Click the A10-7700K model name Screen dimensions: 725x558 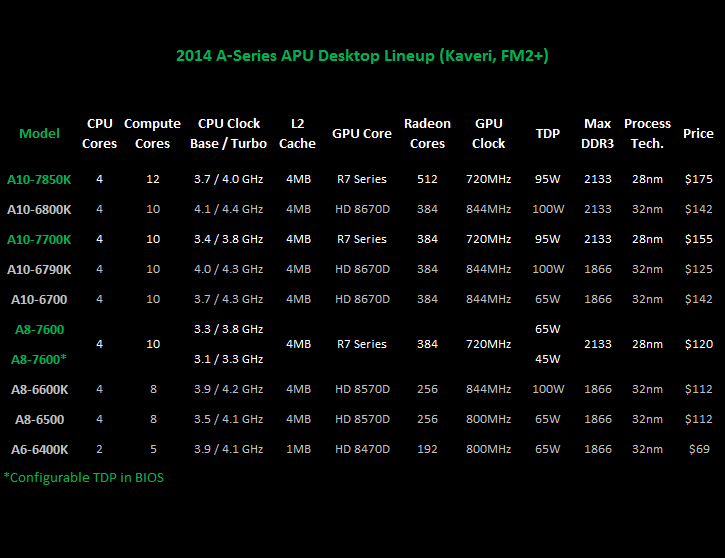pyautogui.click(x=39, y=240)
